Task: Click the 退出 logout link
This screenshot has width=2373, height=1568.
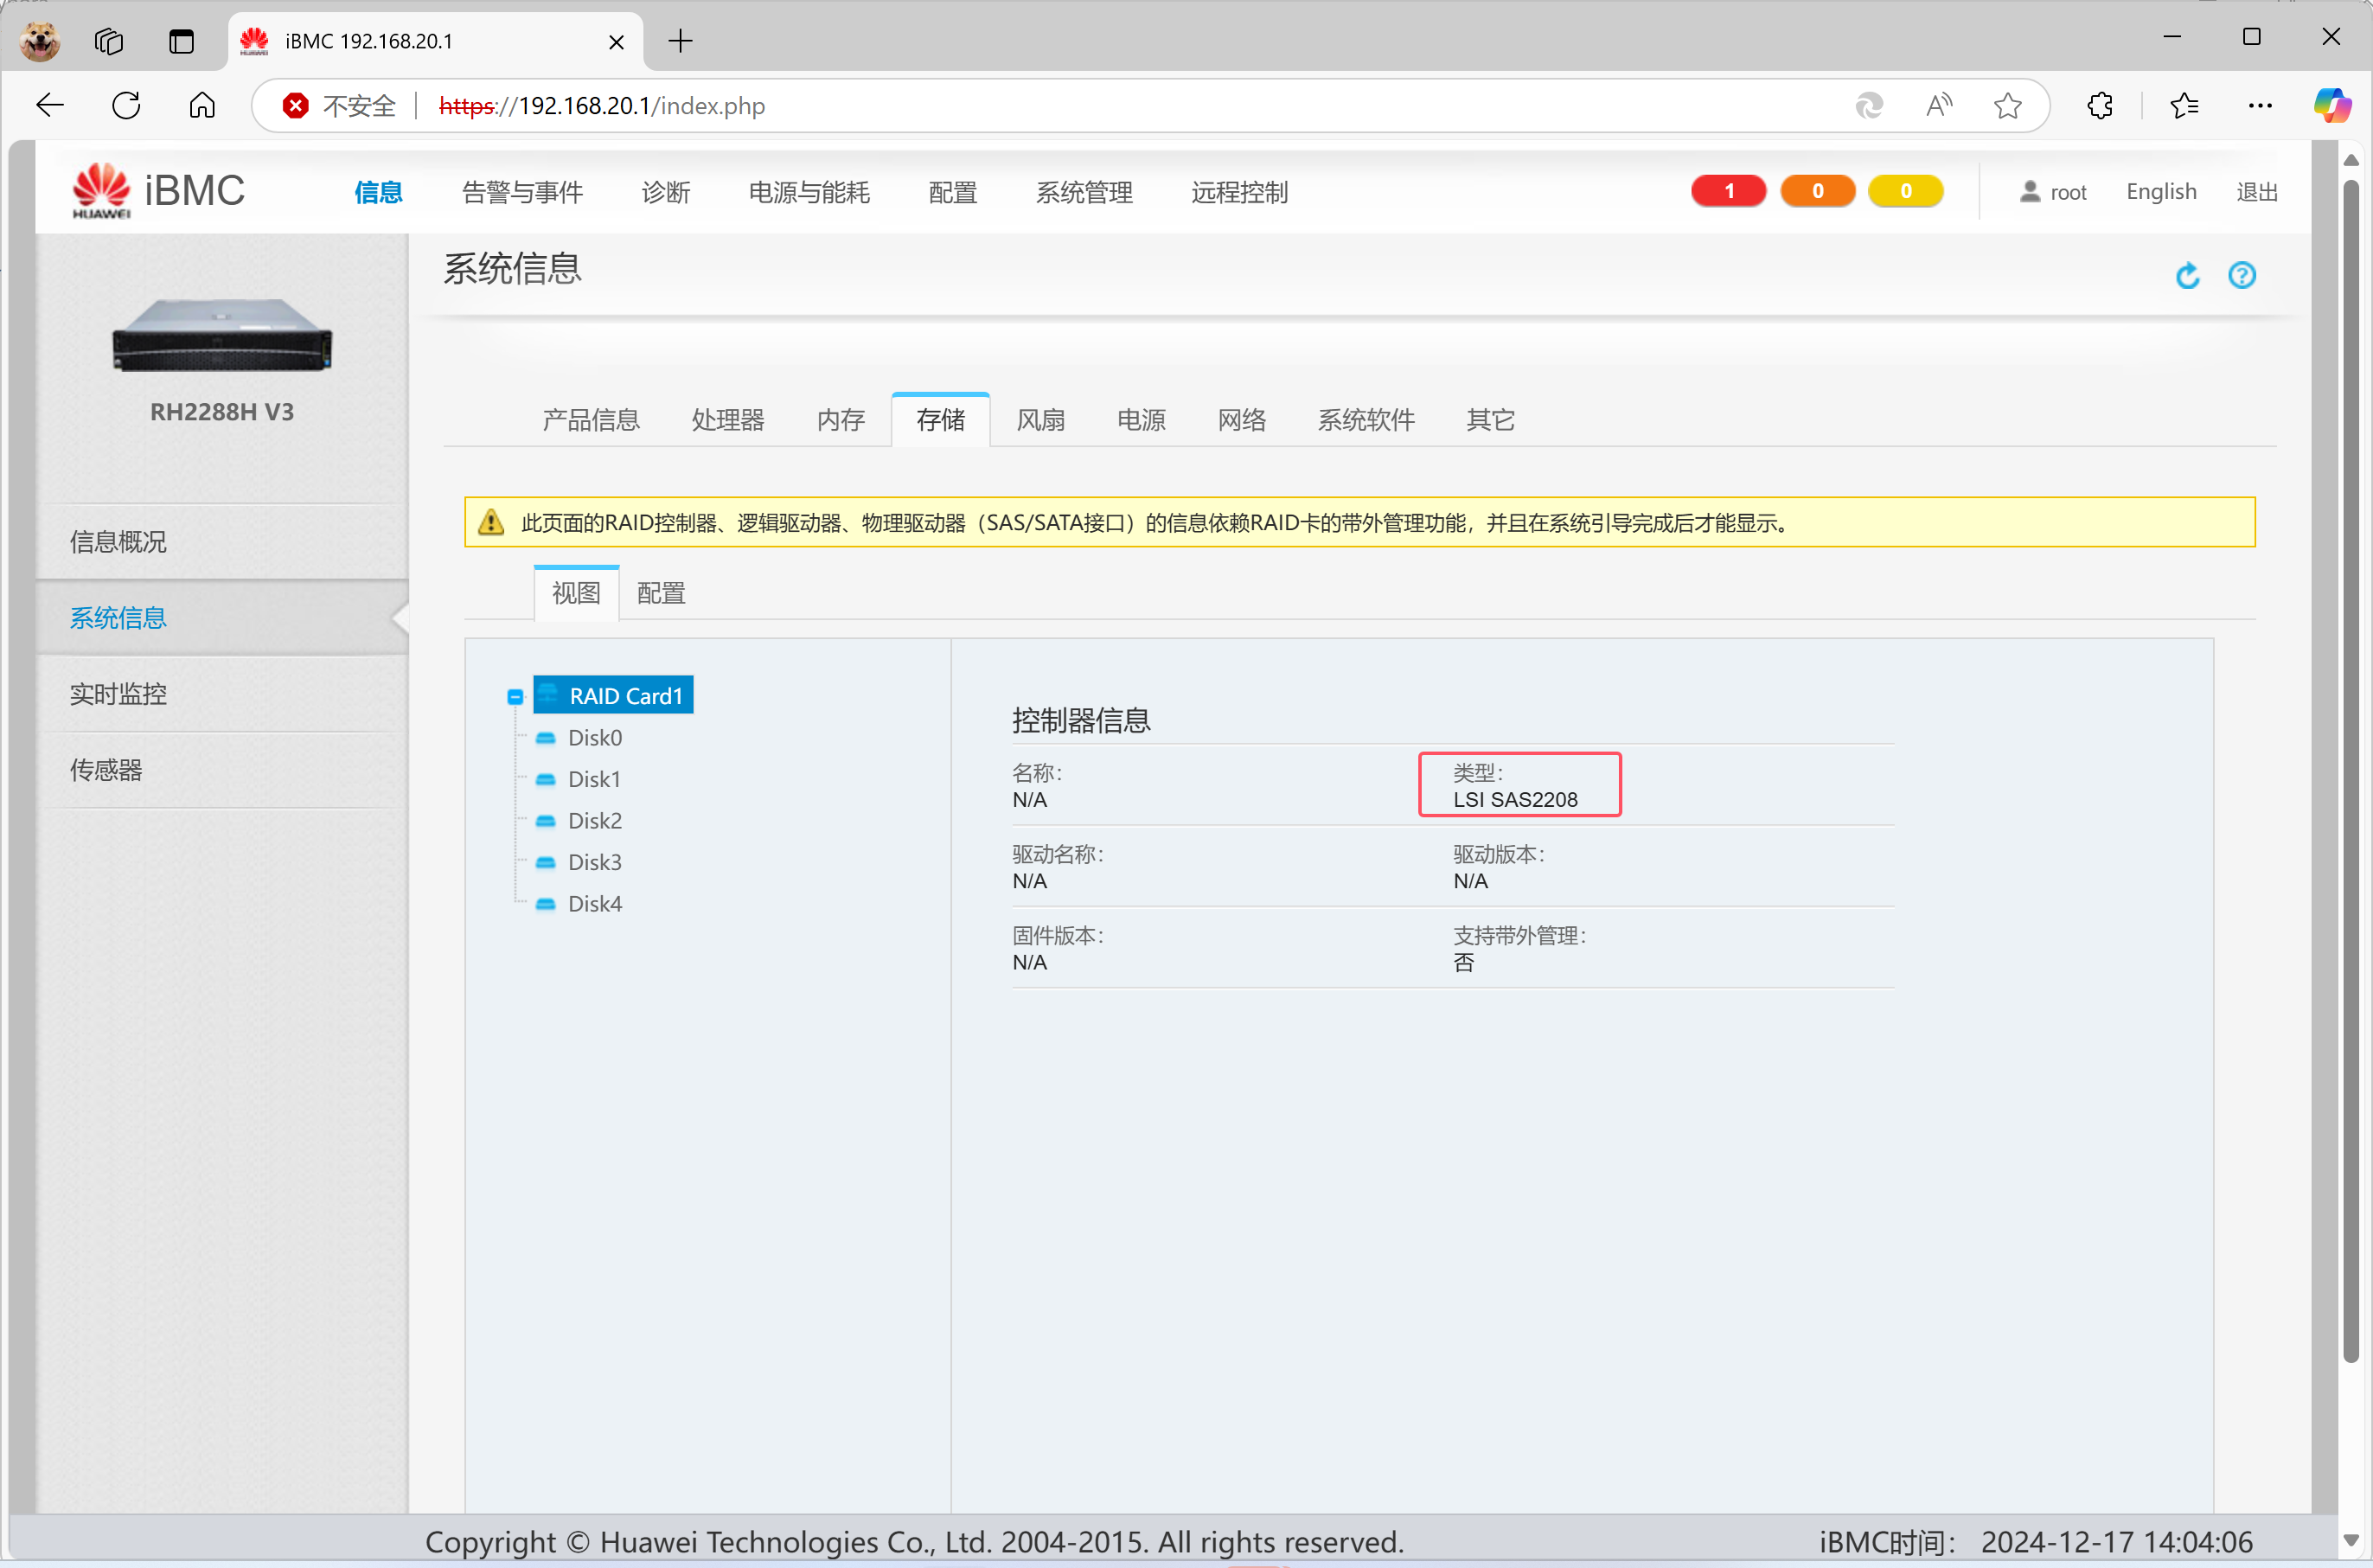Action: click(2255, 192)
